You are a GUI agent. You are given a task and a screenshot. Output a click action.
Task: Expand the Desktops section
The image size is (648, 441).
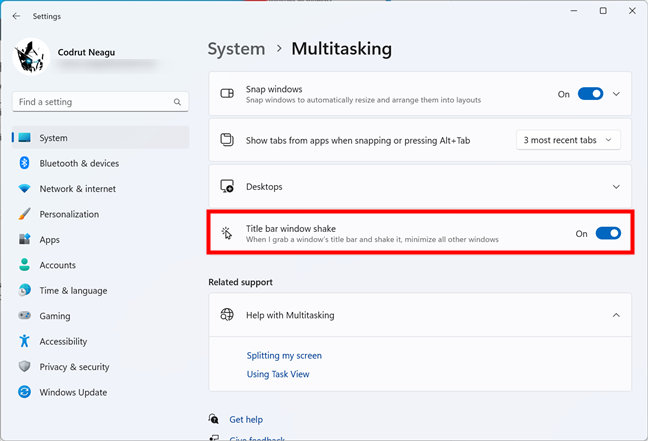pyautogui.click(x=616, y=187)
